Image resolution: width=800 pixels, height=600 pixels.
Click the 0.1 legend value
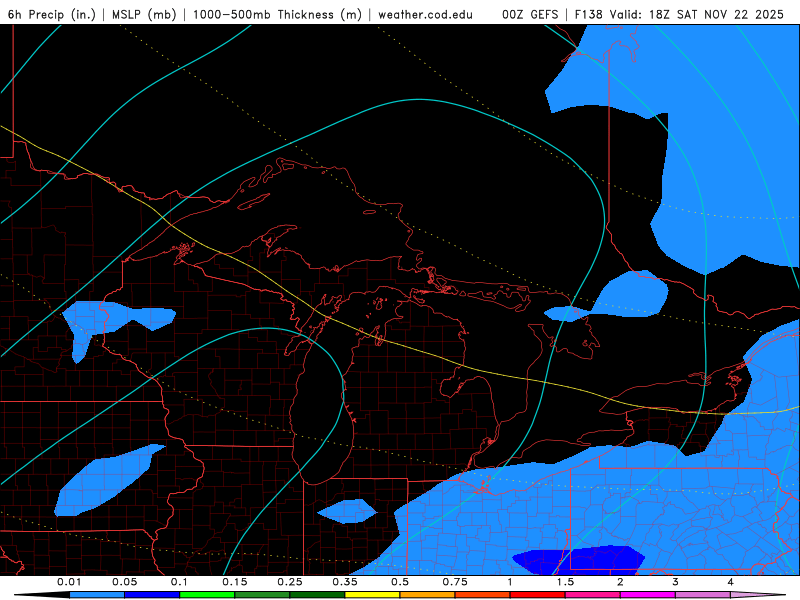point(179,582)
